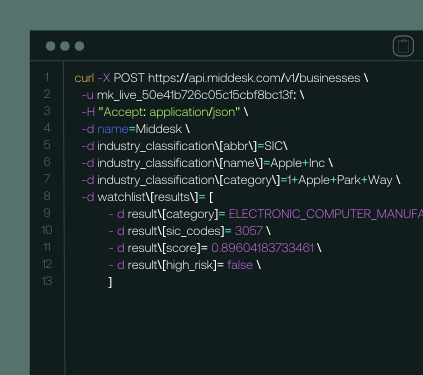The width and height of the screenshot is (423, 375).
Task: Click 'result\[score]' key on line 11
Action: (x=164, y=248)
